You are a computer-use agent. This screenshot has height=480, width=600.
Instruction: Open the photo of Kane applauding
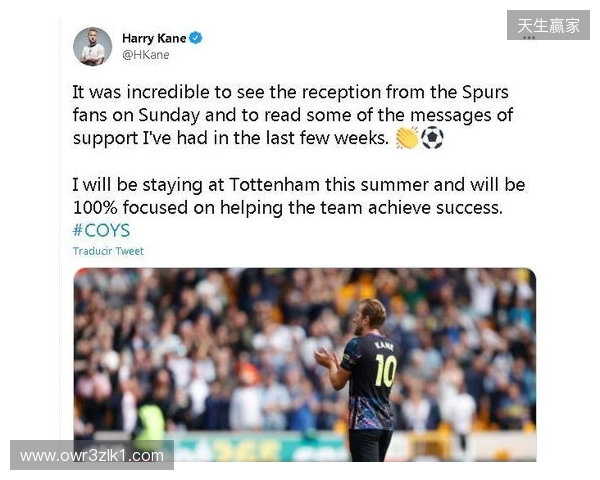[x=305, y=365]
